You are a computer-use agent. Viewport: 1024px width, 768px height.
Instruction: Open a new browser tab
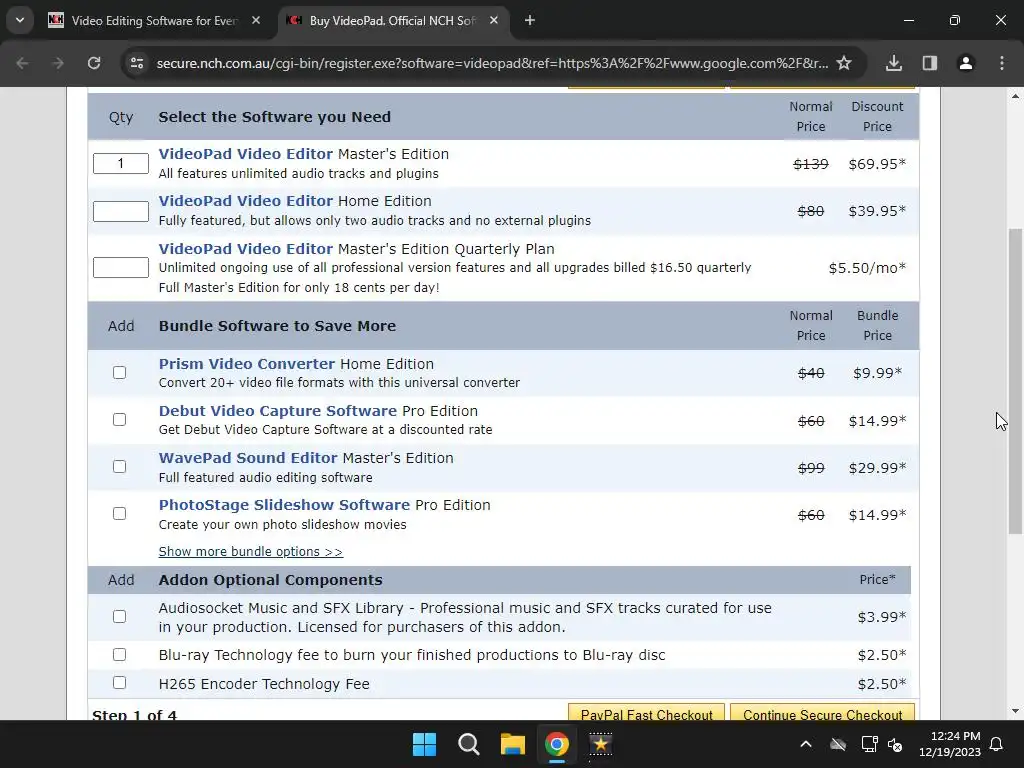pos(530,20)
